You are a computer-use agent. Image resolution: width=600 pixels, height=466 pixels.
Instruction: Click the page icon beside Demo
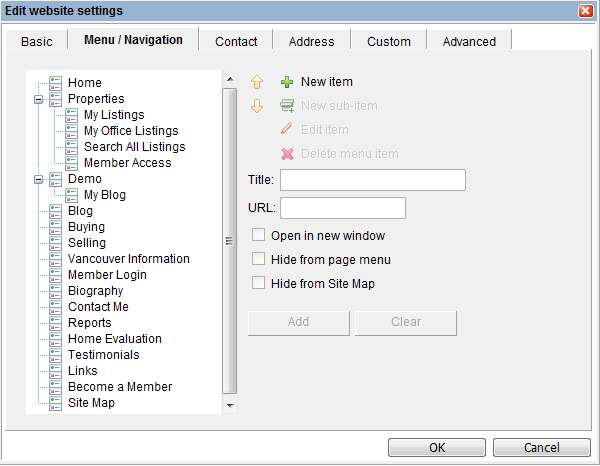click(55, 179)
